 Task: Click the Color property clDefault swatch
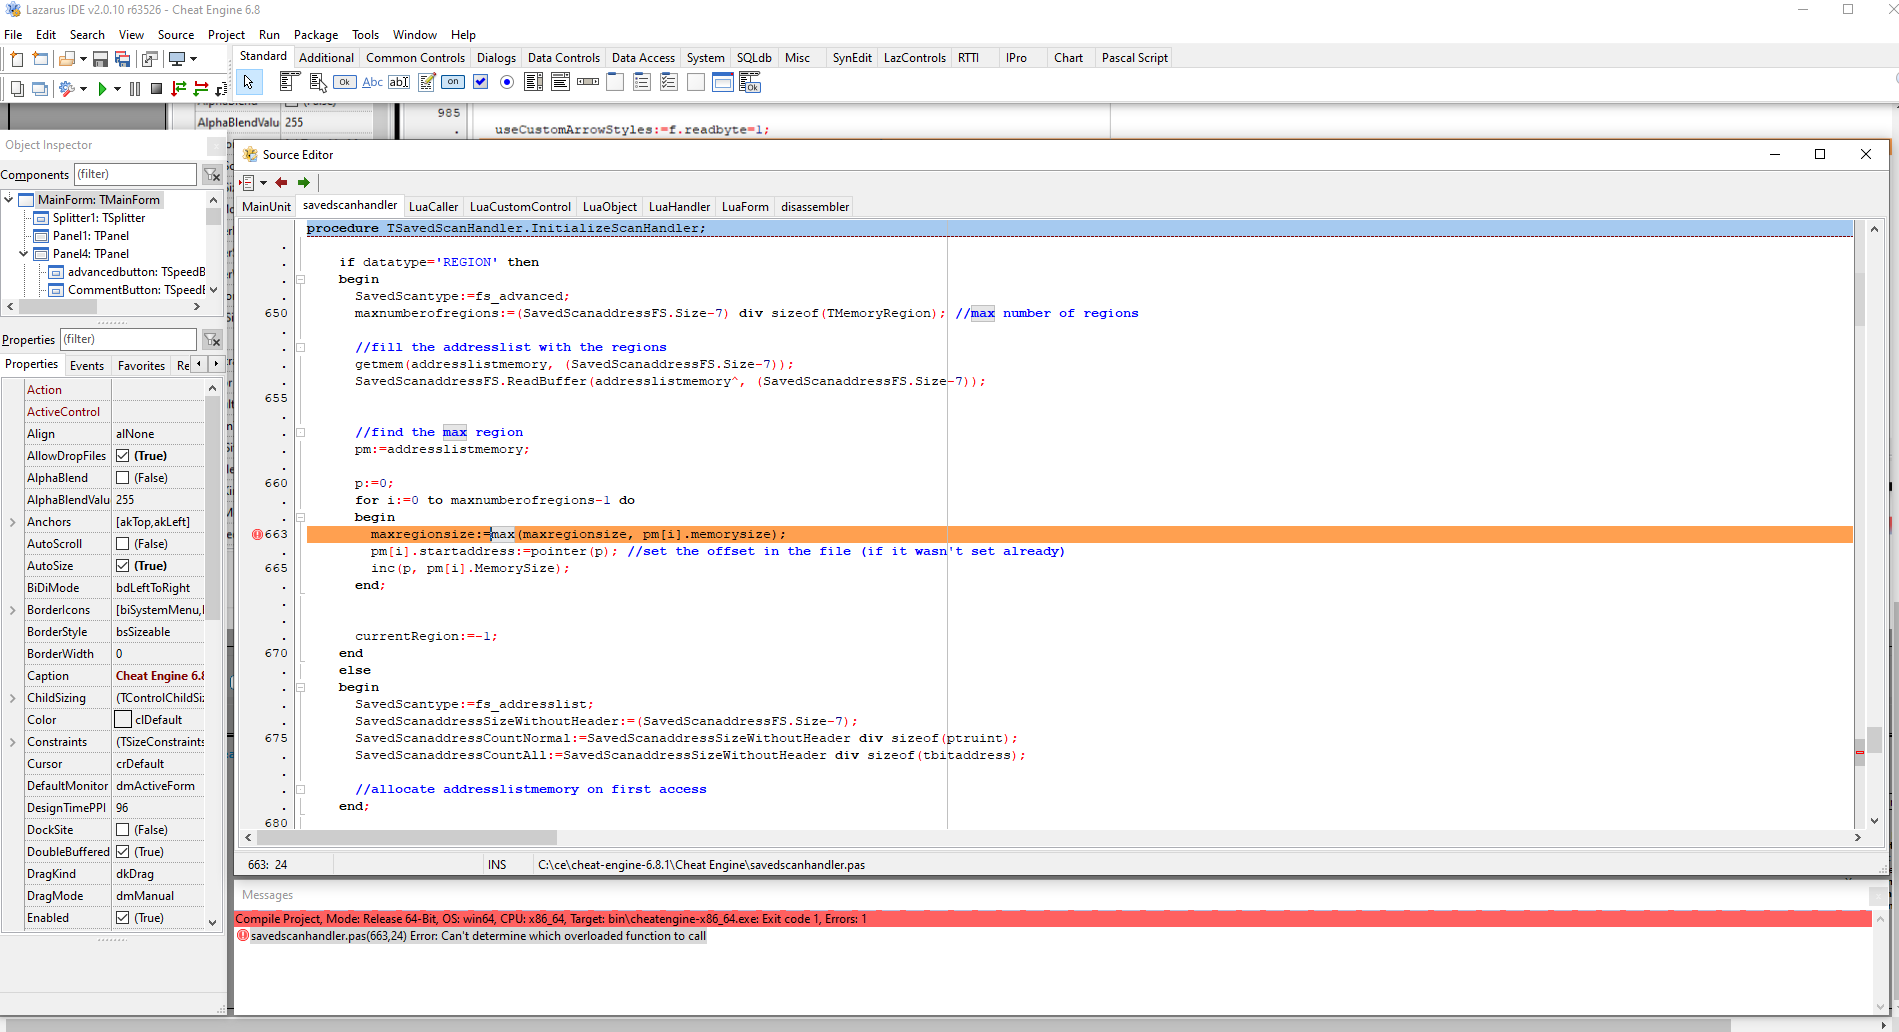tap(123, 720)
